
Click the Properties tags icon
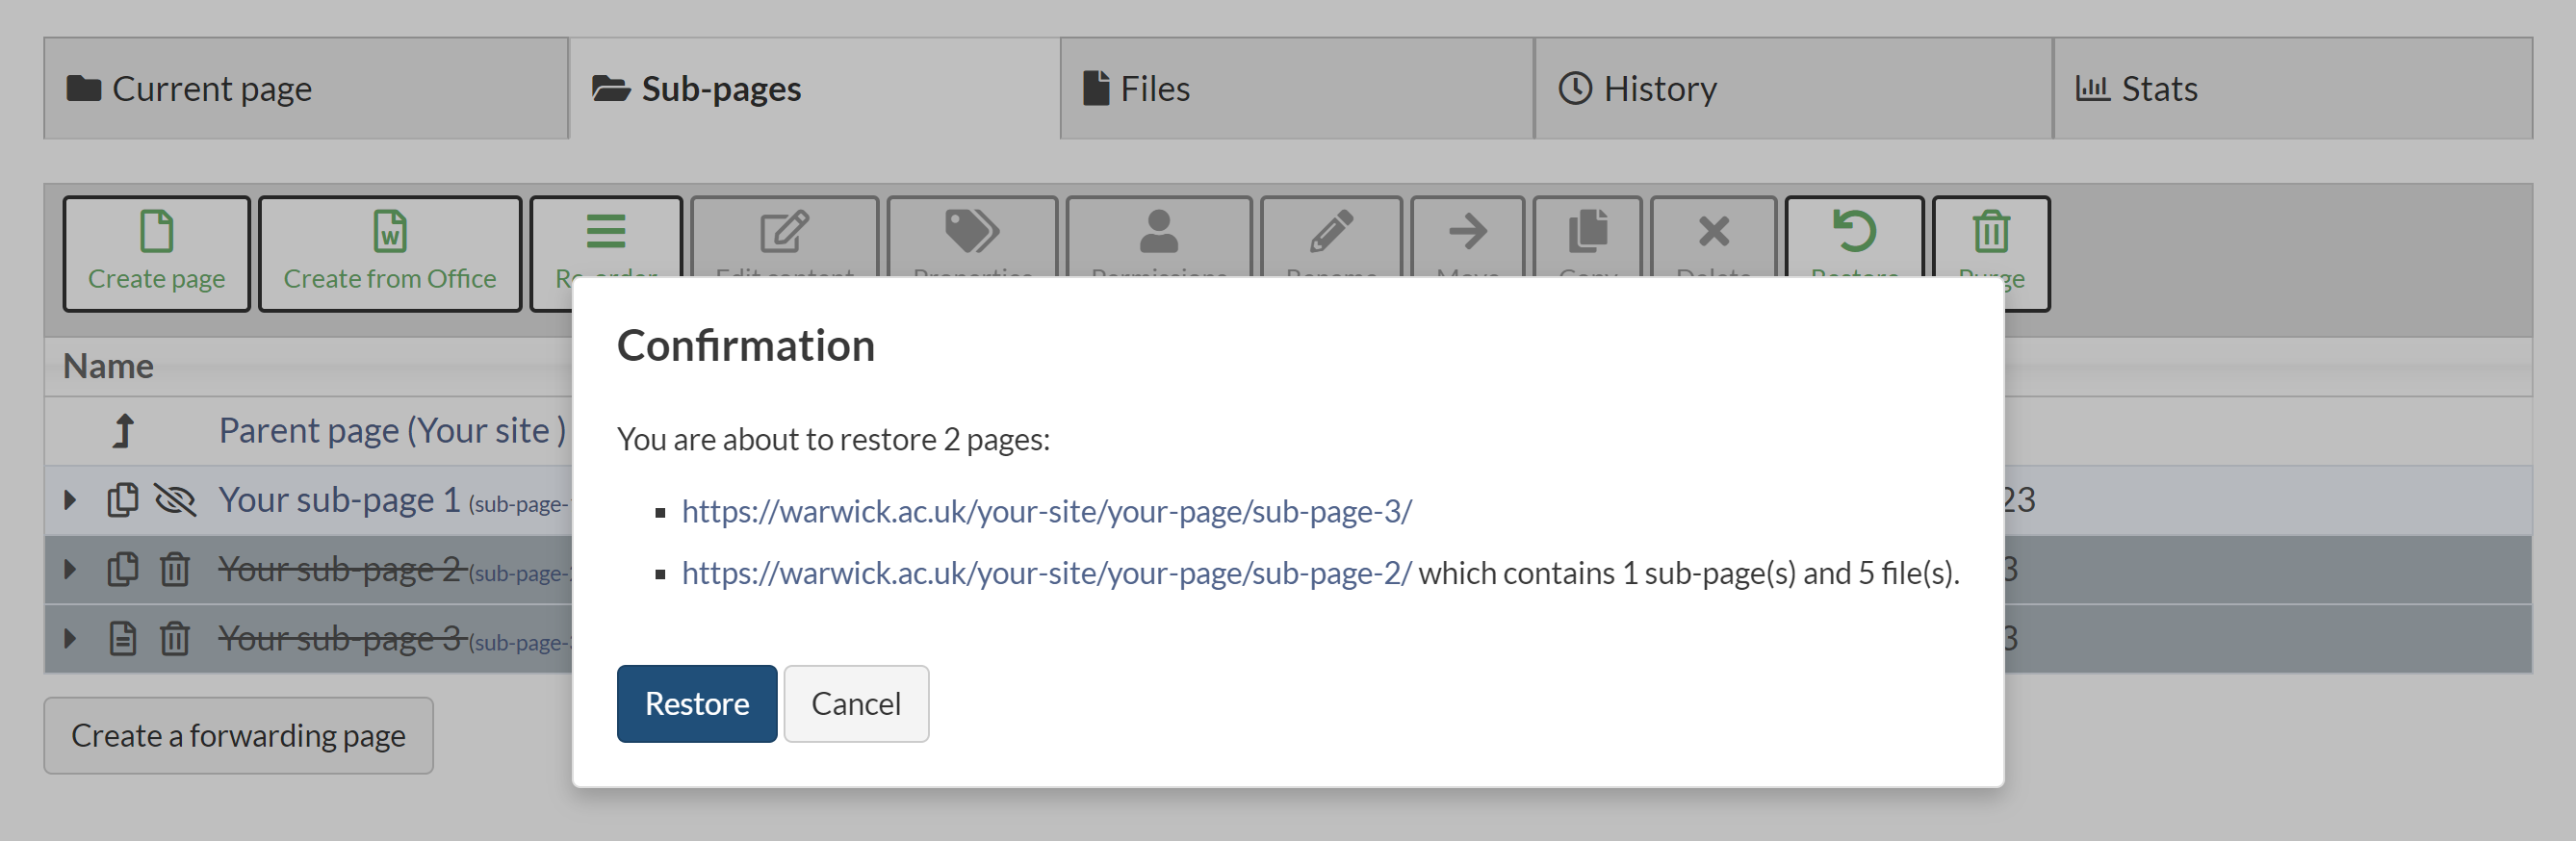pos(971,231)
